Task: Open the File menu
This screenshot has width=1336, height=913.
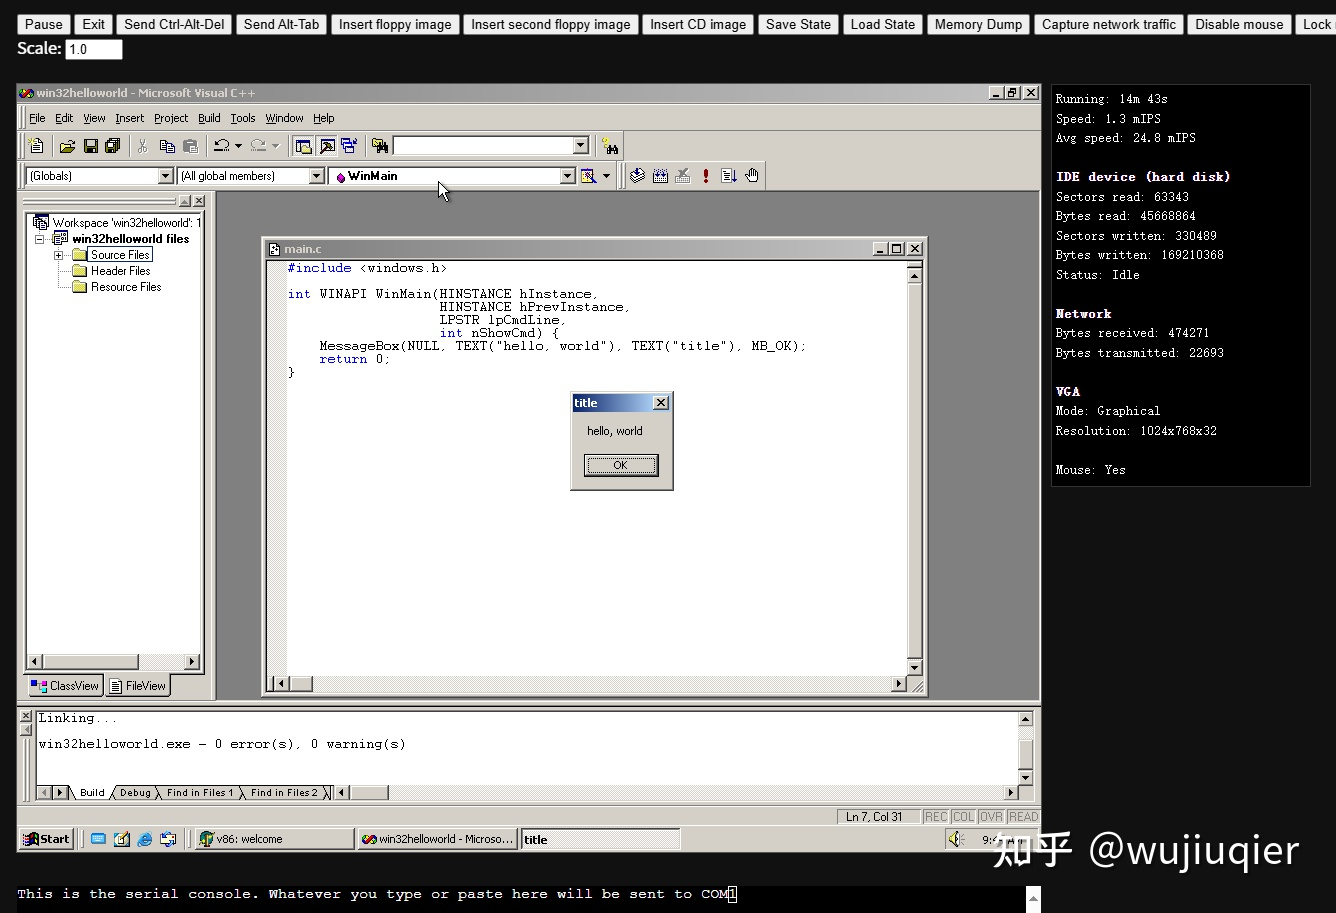Action: pos(37,118)
